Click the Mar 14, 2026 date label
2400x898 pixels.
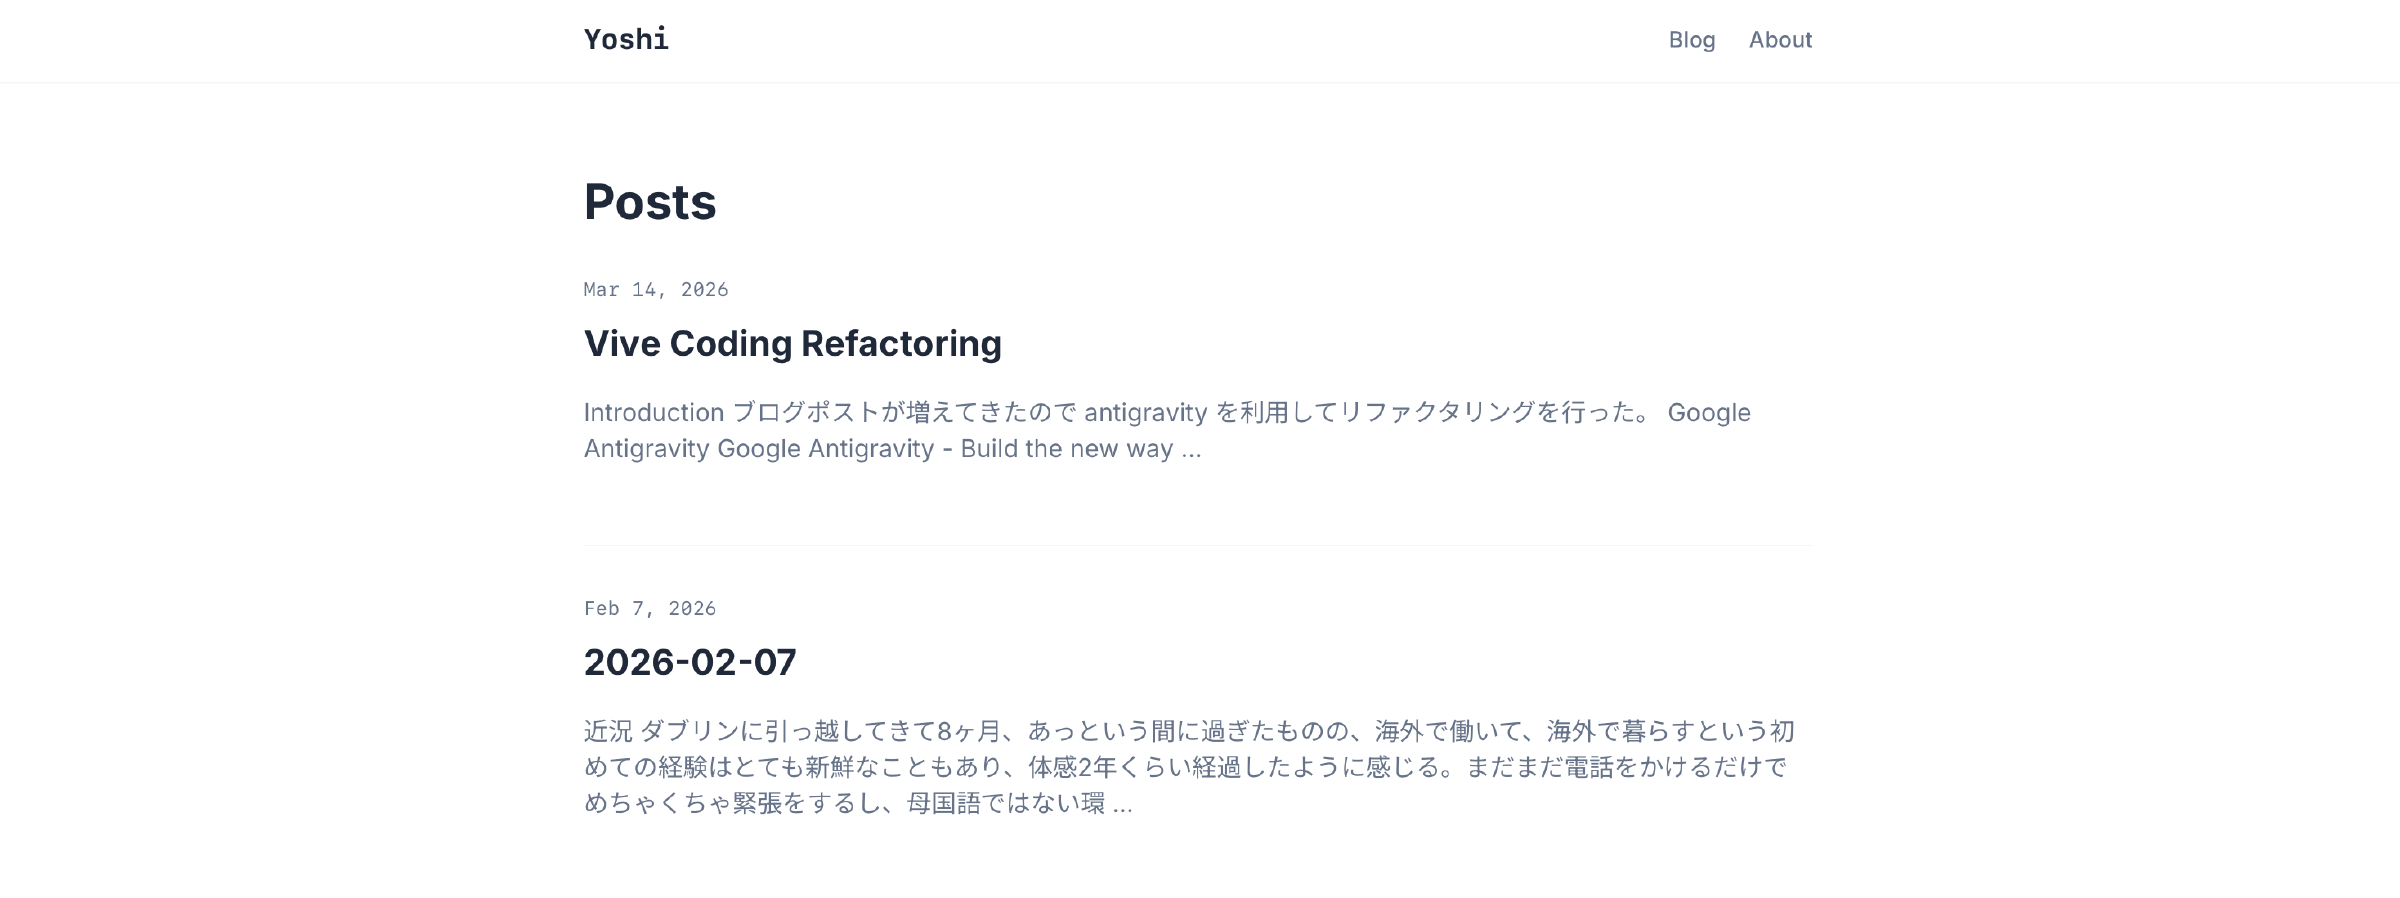click(x=656, y=289)
